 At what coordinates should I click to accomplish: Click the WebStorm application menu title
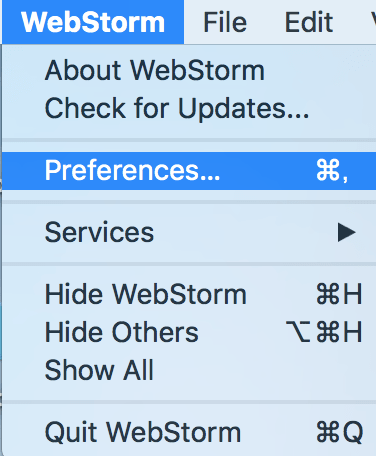93,22
